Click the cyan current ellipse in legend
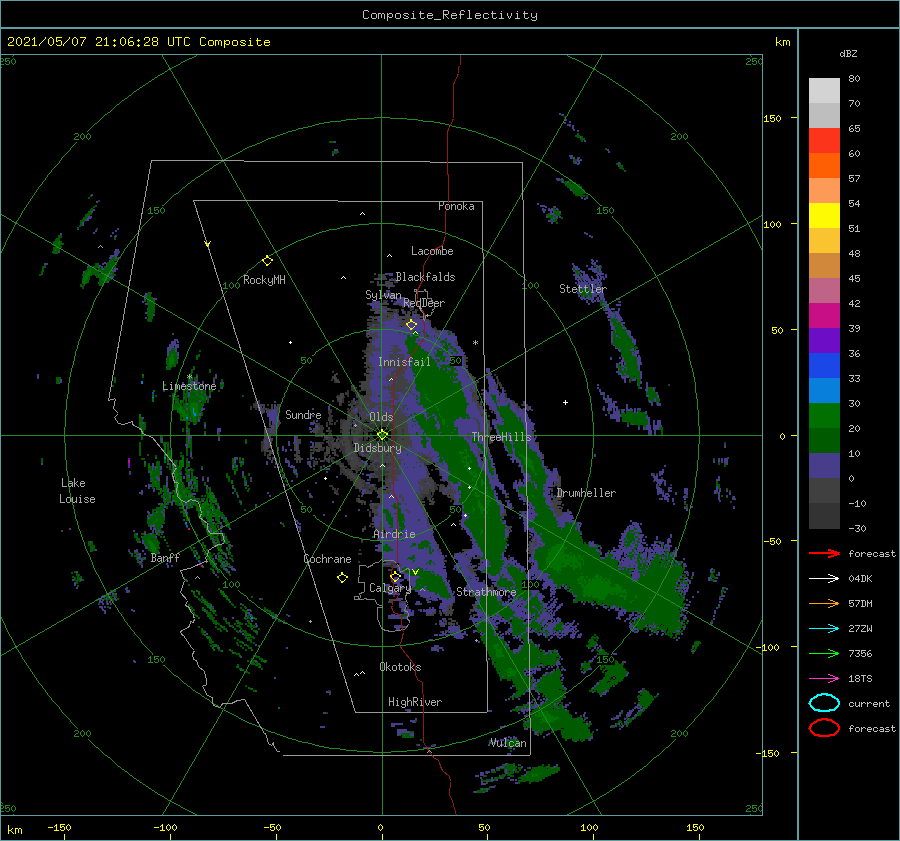The image size is (900, 841). click(824, 703)
